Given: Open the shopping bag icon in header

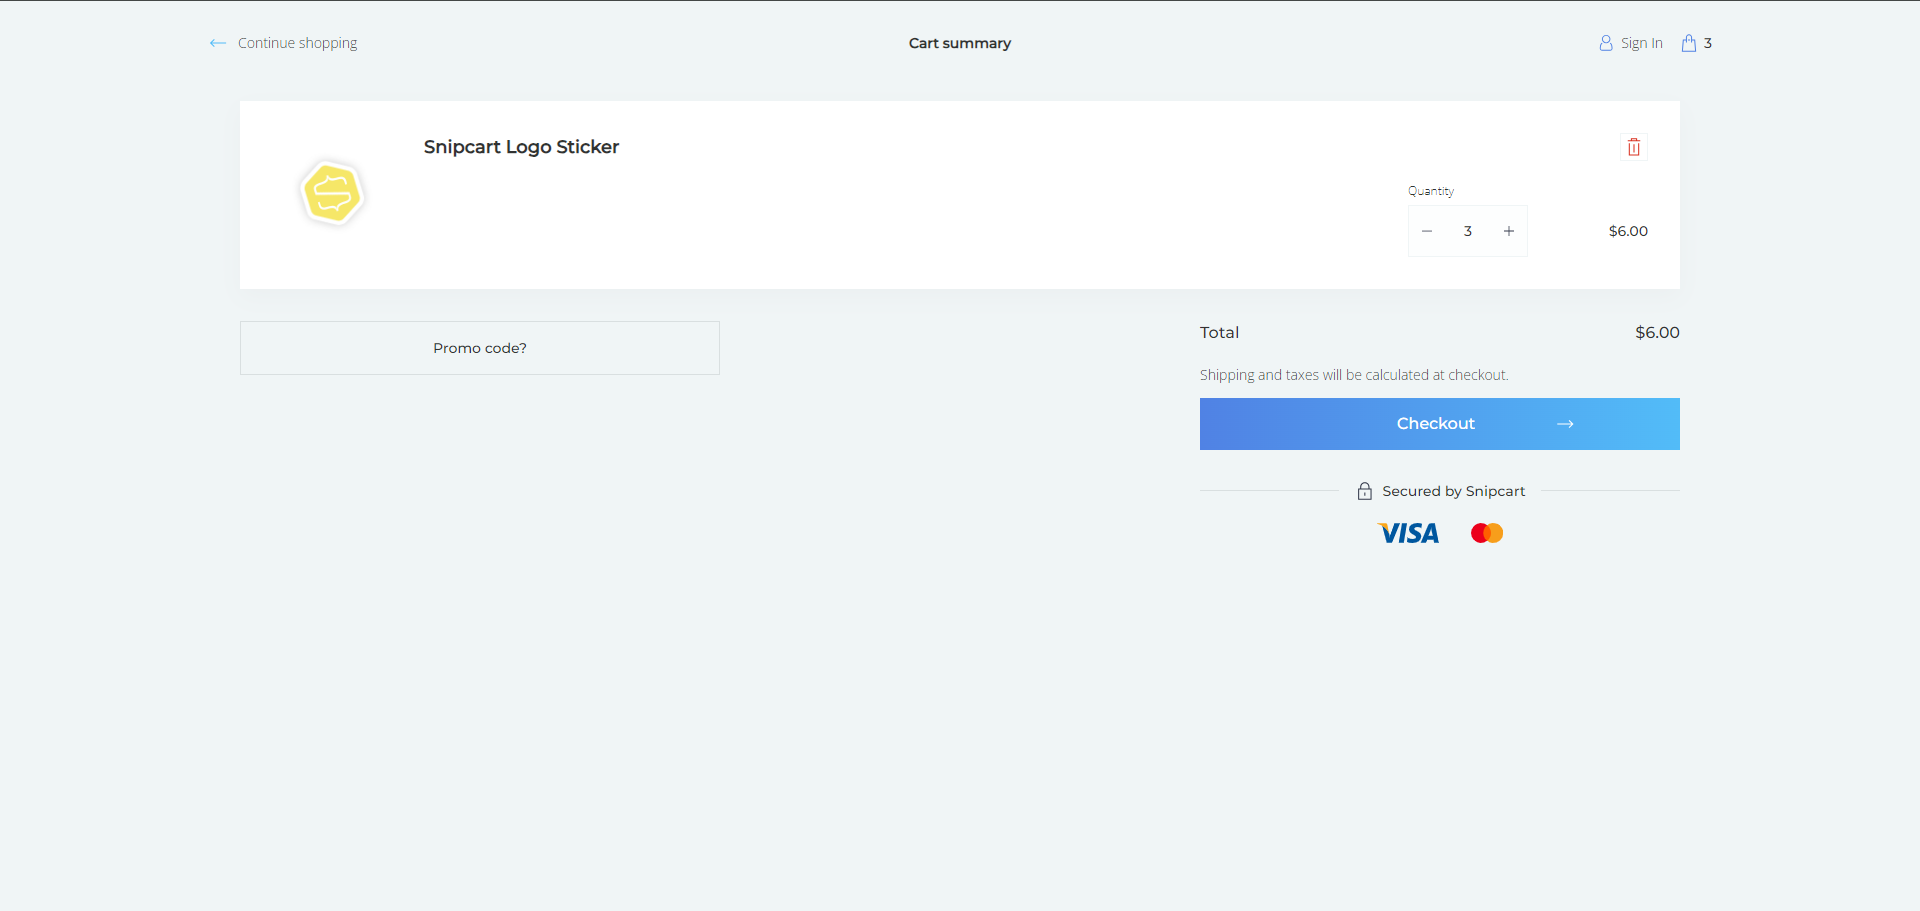Looking at the screenshot, I should [x=1689, y=43].
